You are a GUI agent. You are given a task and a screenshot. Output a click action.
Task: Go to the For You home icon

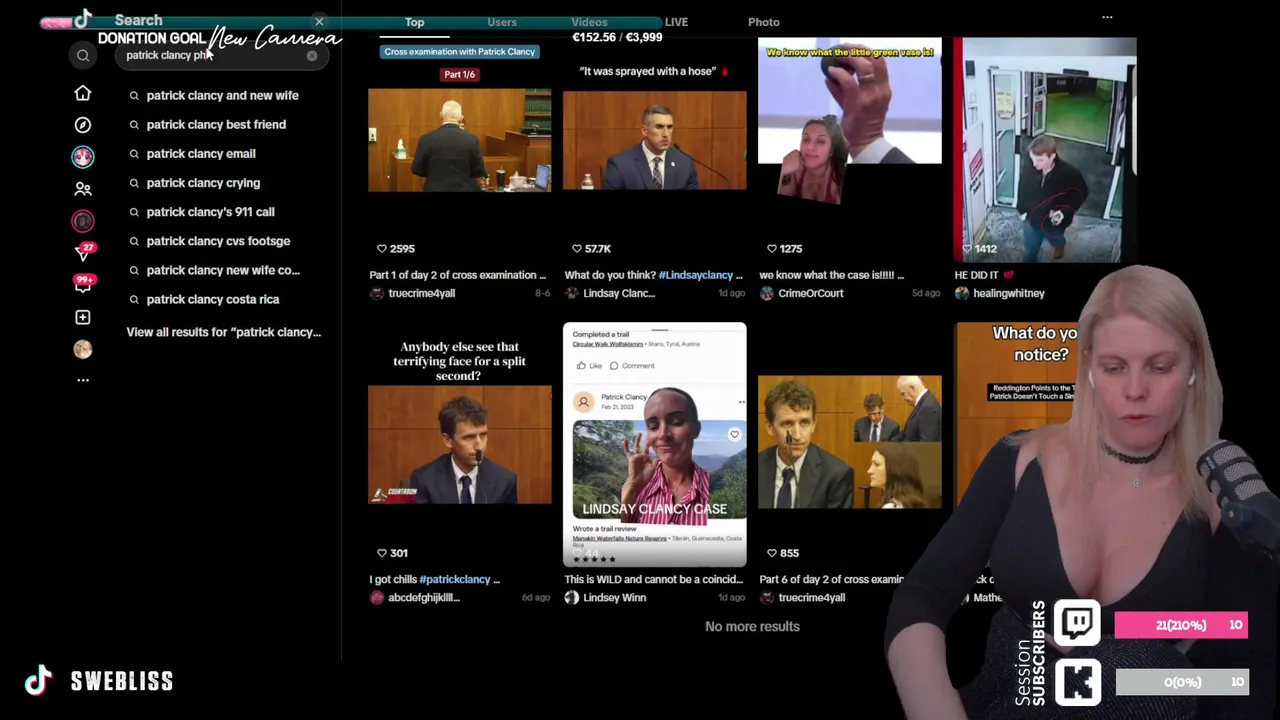83,94
